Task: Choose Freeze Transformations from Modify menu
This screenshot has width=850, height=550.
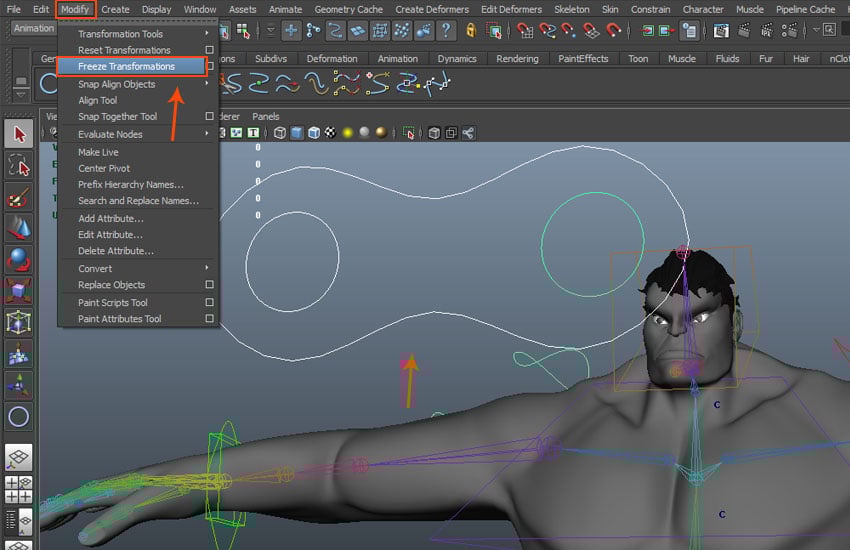Action: [x=126, y=66]
